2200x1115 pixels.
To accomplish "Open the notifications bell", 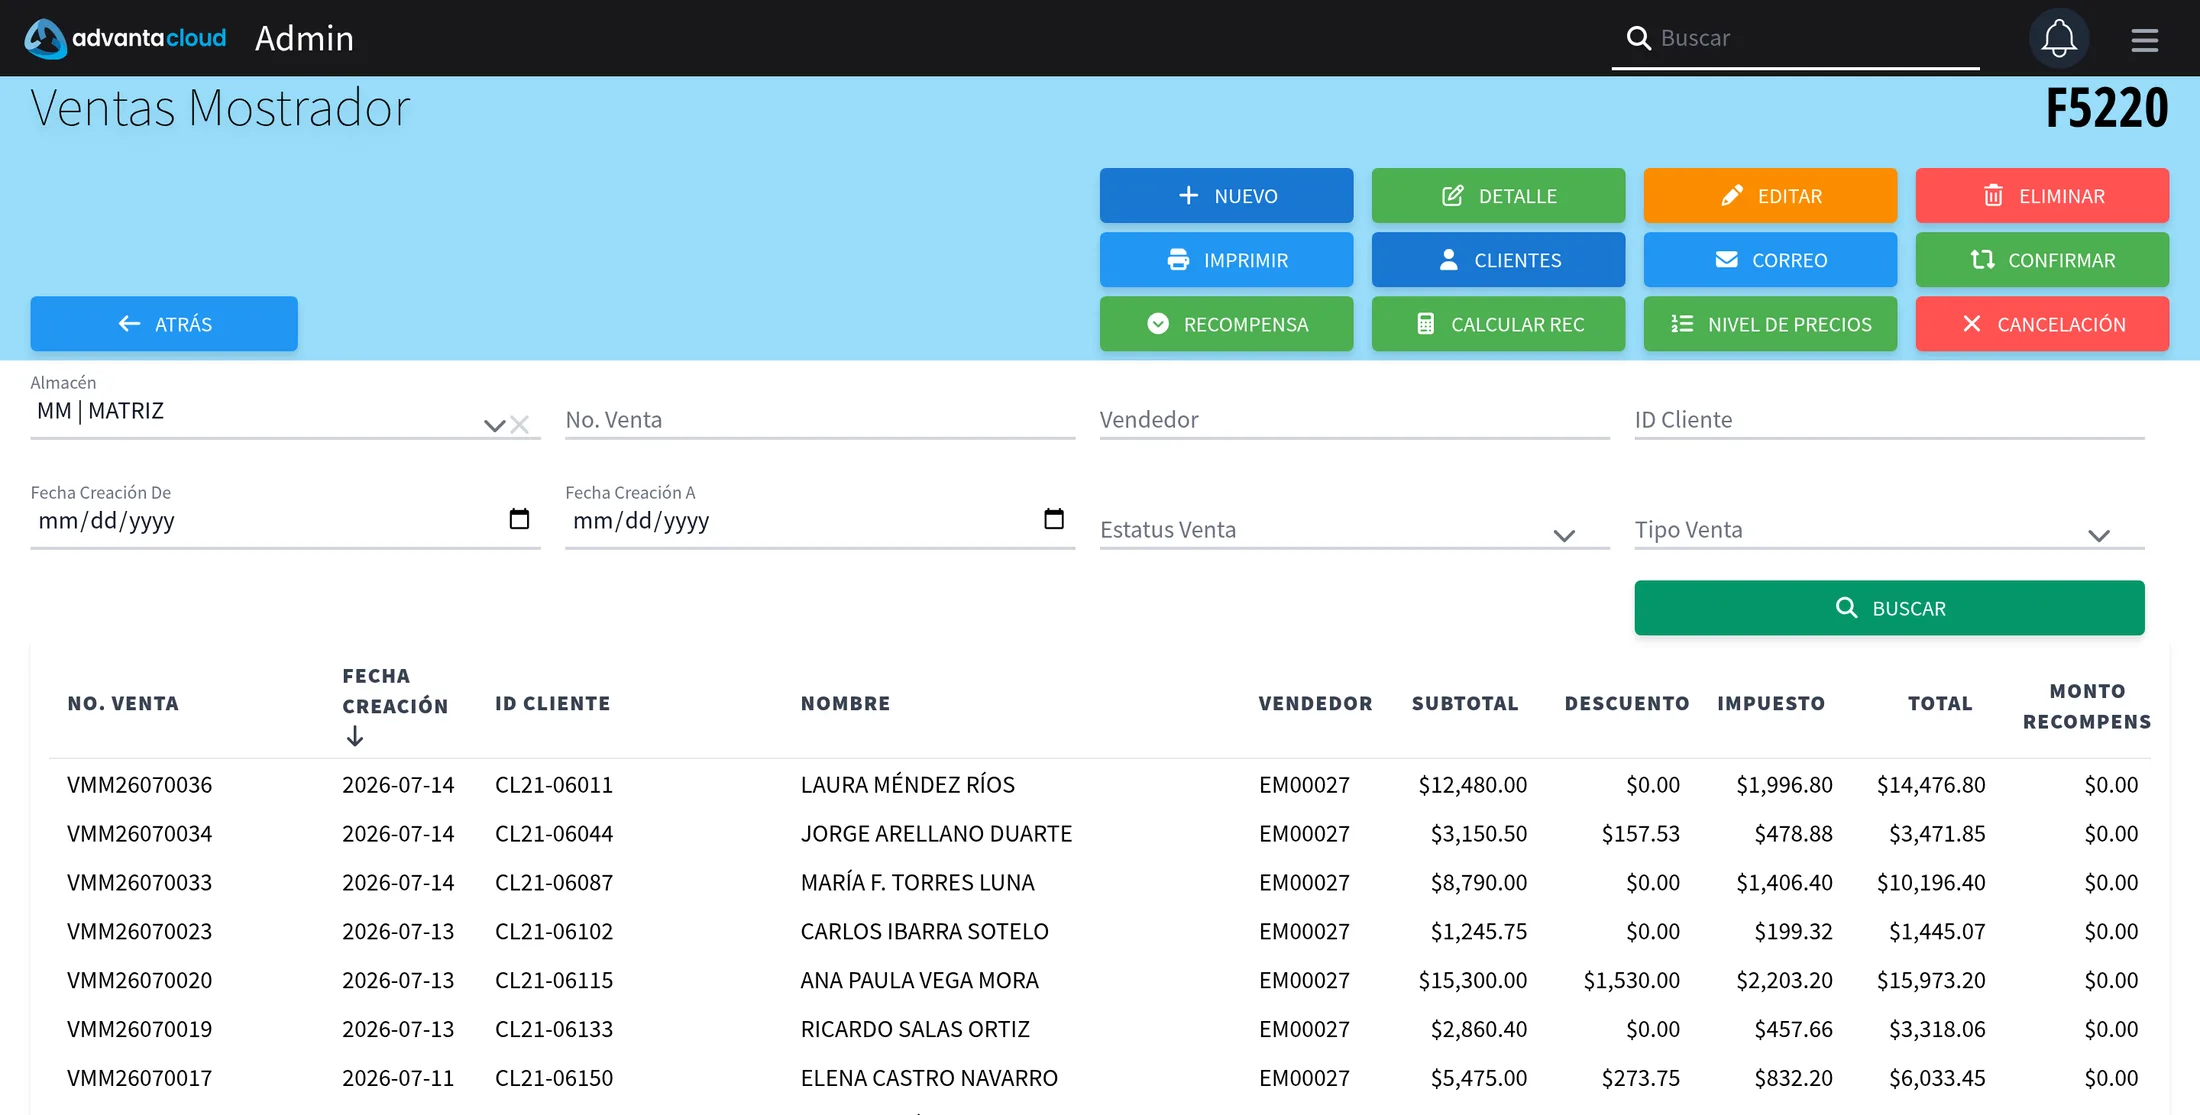I will tap(2058, 38).
